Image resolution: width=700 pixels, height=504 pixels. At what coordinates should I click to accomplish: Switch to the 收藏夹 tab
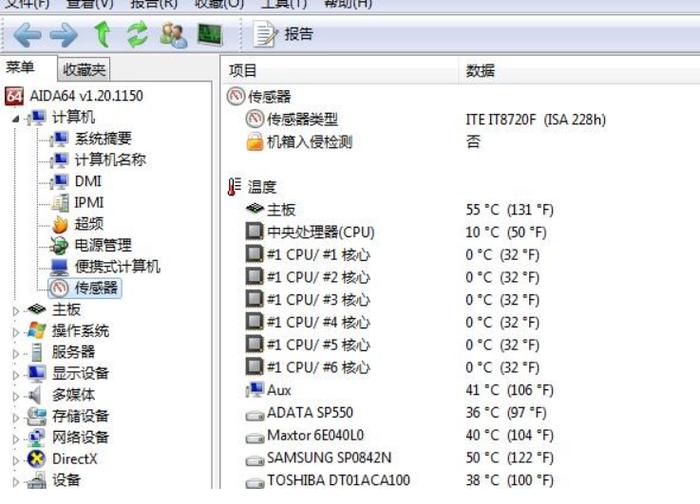[84, 69]
